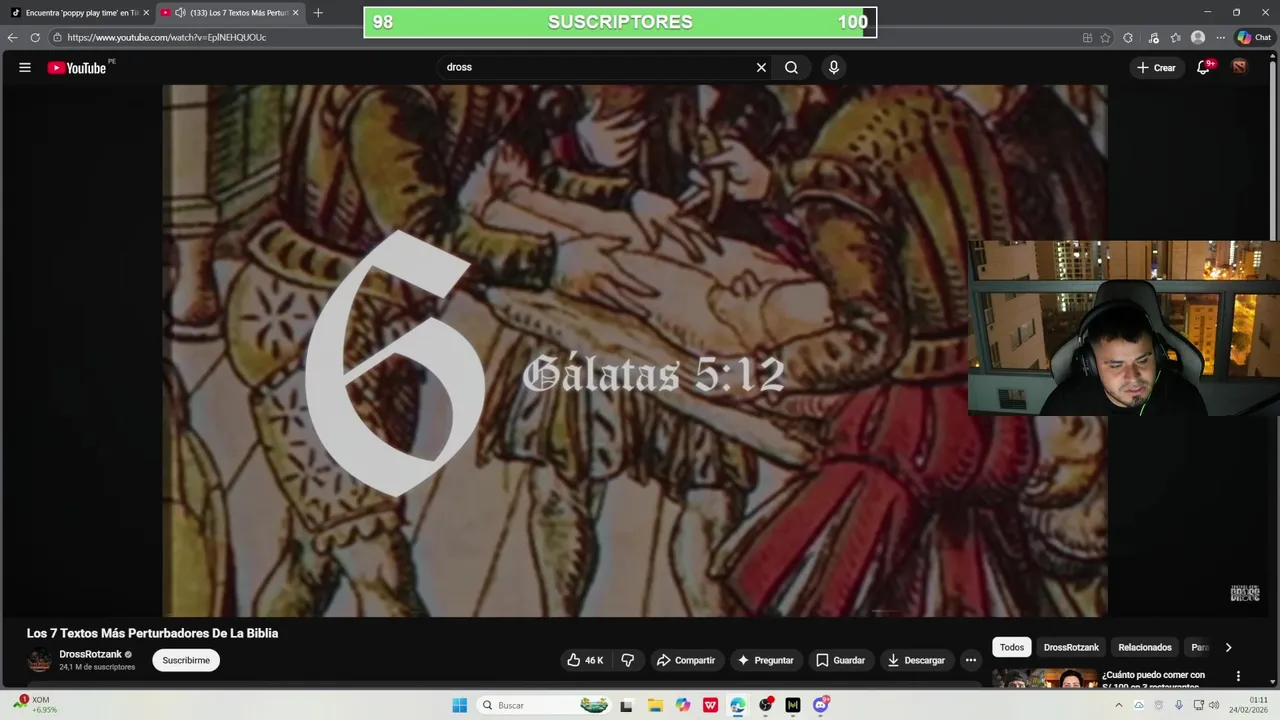Click the main video player area
The height and width of the screenshot is (720, 1280).
[x=635, y=350]
